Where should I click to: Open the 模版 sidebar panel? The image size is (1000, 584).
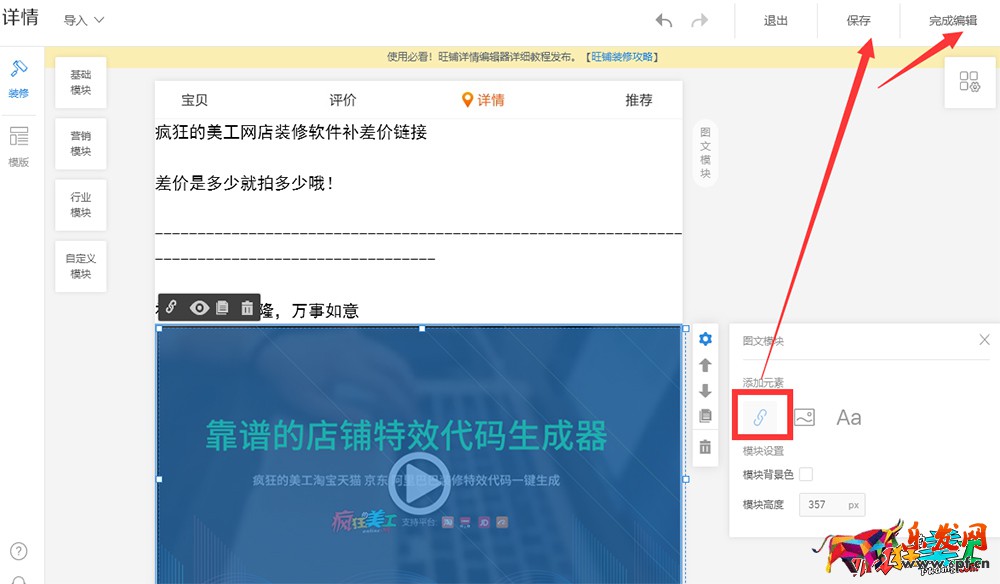(18, 147)
